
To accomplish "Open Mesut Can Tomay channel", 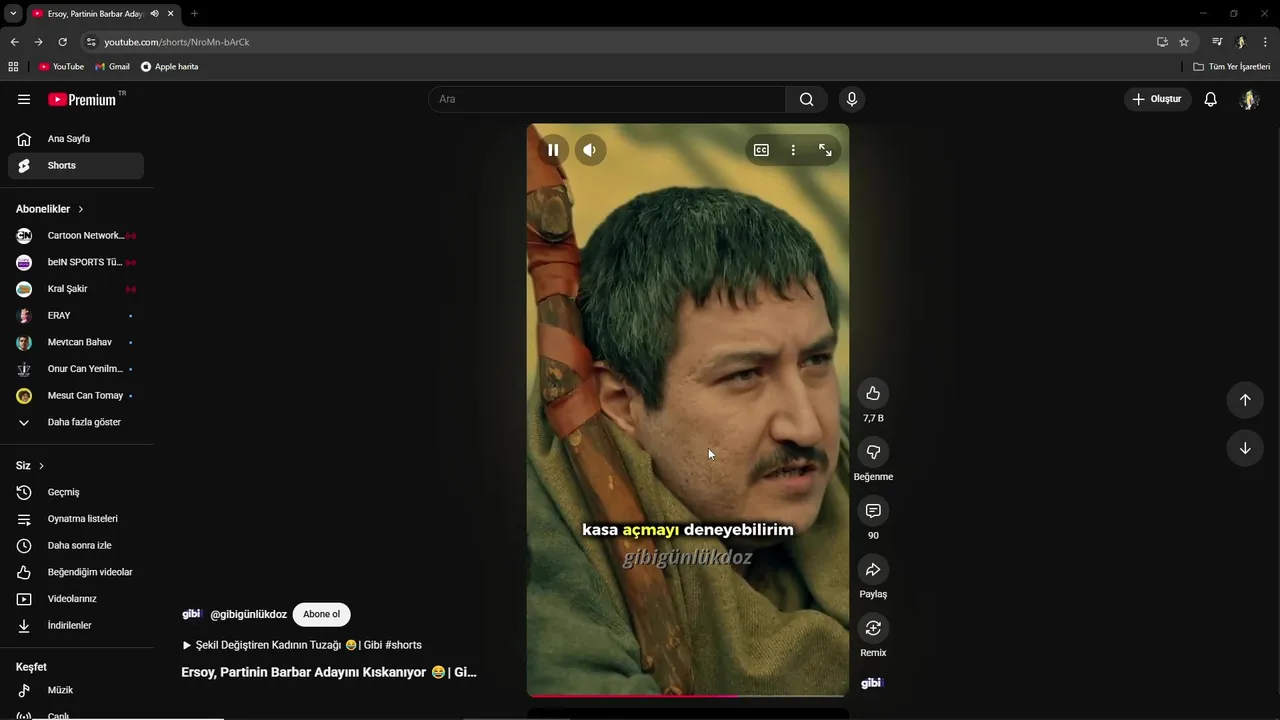I will [76, 396].
